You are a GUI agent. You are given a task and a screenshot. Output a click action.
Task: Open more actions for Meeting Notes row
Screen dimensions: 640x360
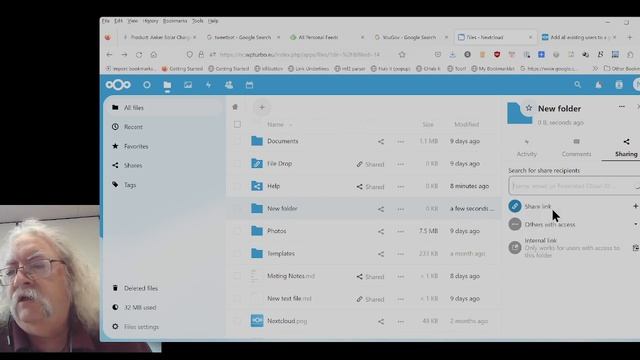(400, 277)
